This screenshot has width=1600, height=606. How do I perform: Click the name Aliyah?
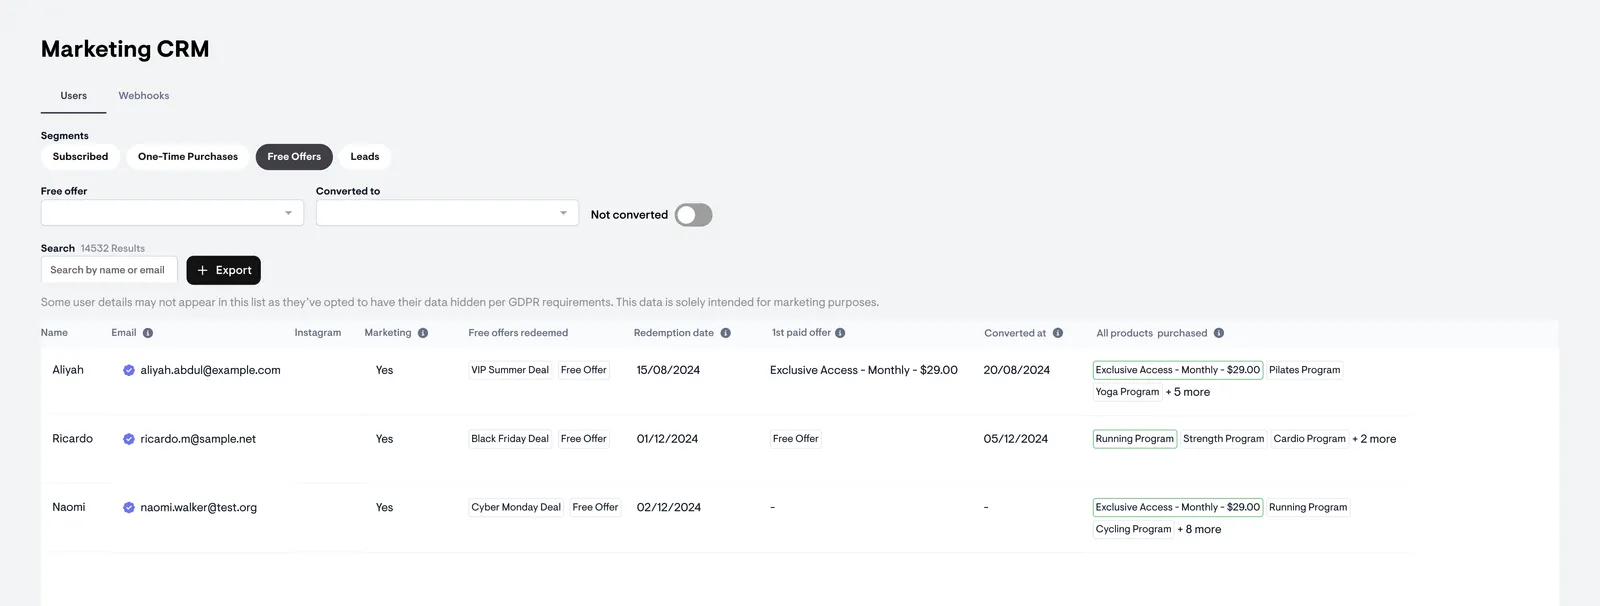(x=68, y=370)
